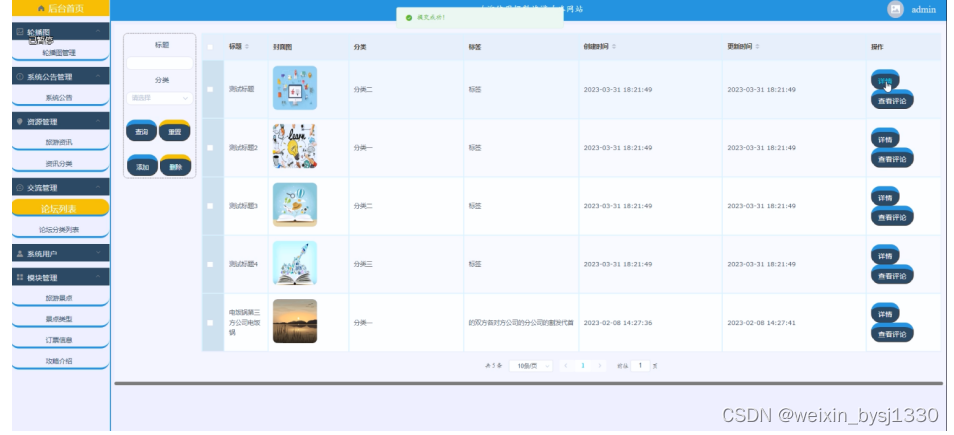The width and height of the screenshot is (954, 435).
Task: Click 详情 for the 测试标题2 row
Action: pos(885,139)
